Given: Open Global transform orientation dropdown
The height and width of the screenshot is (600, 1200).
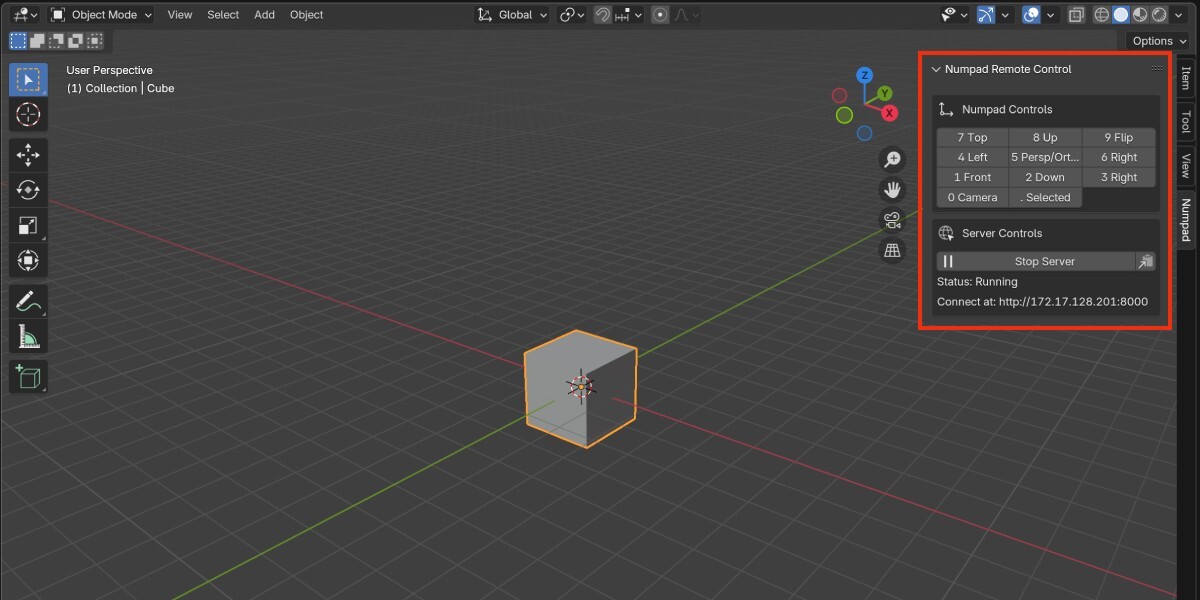Looking at the screenshot, I should [512, 15].
